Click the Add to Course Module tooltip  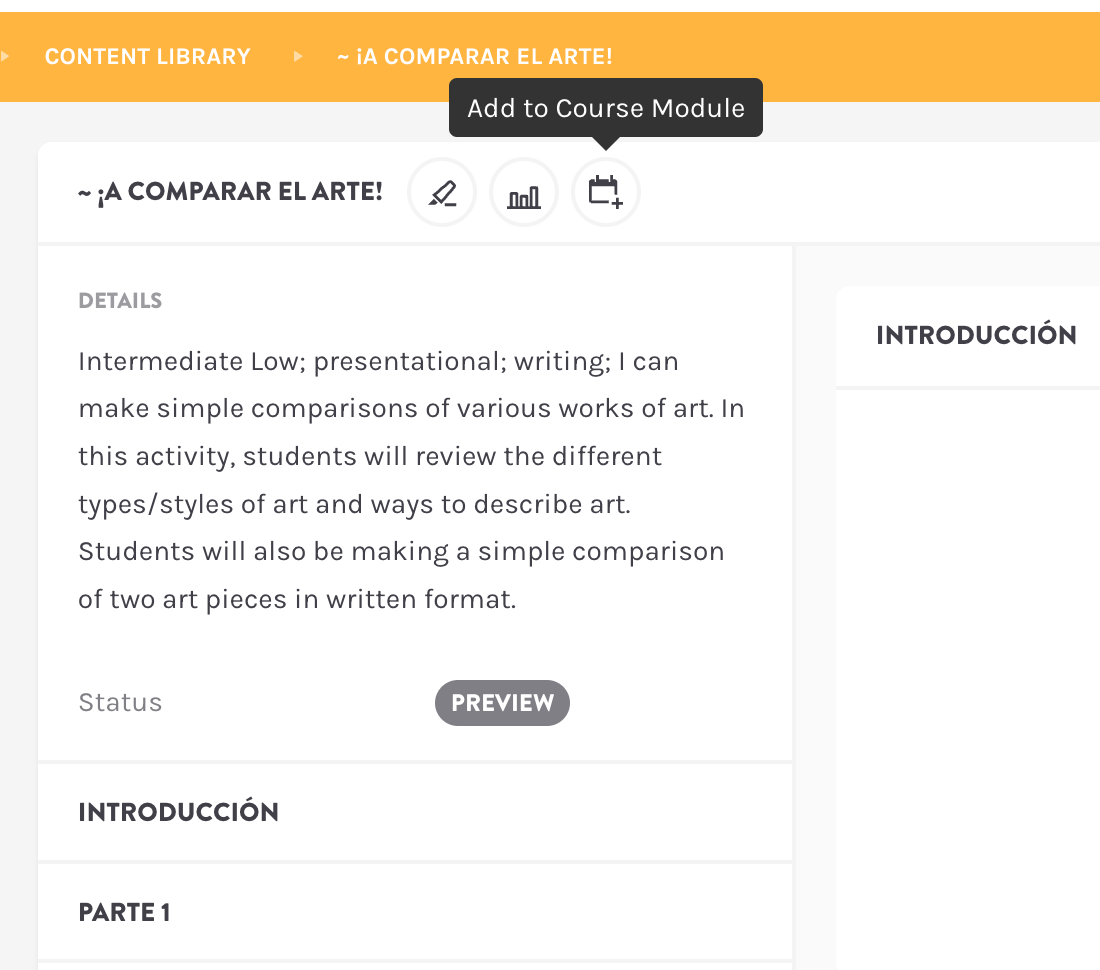point(606,108)
